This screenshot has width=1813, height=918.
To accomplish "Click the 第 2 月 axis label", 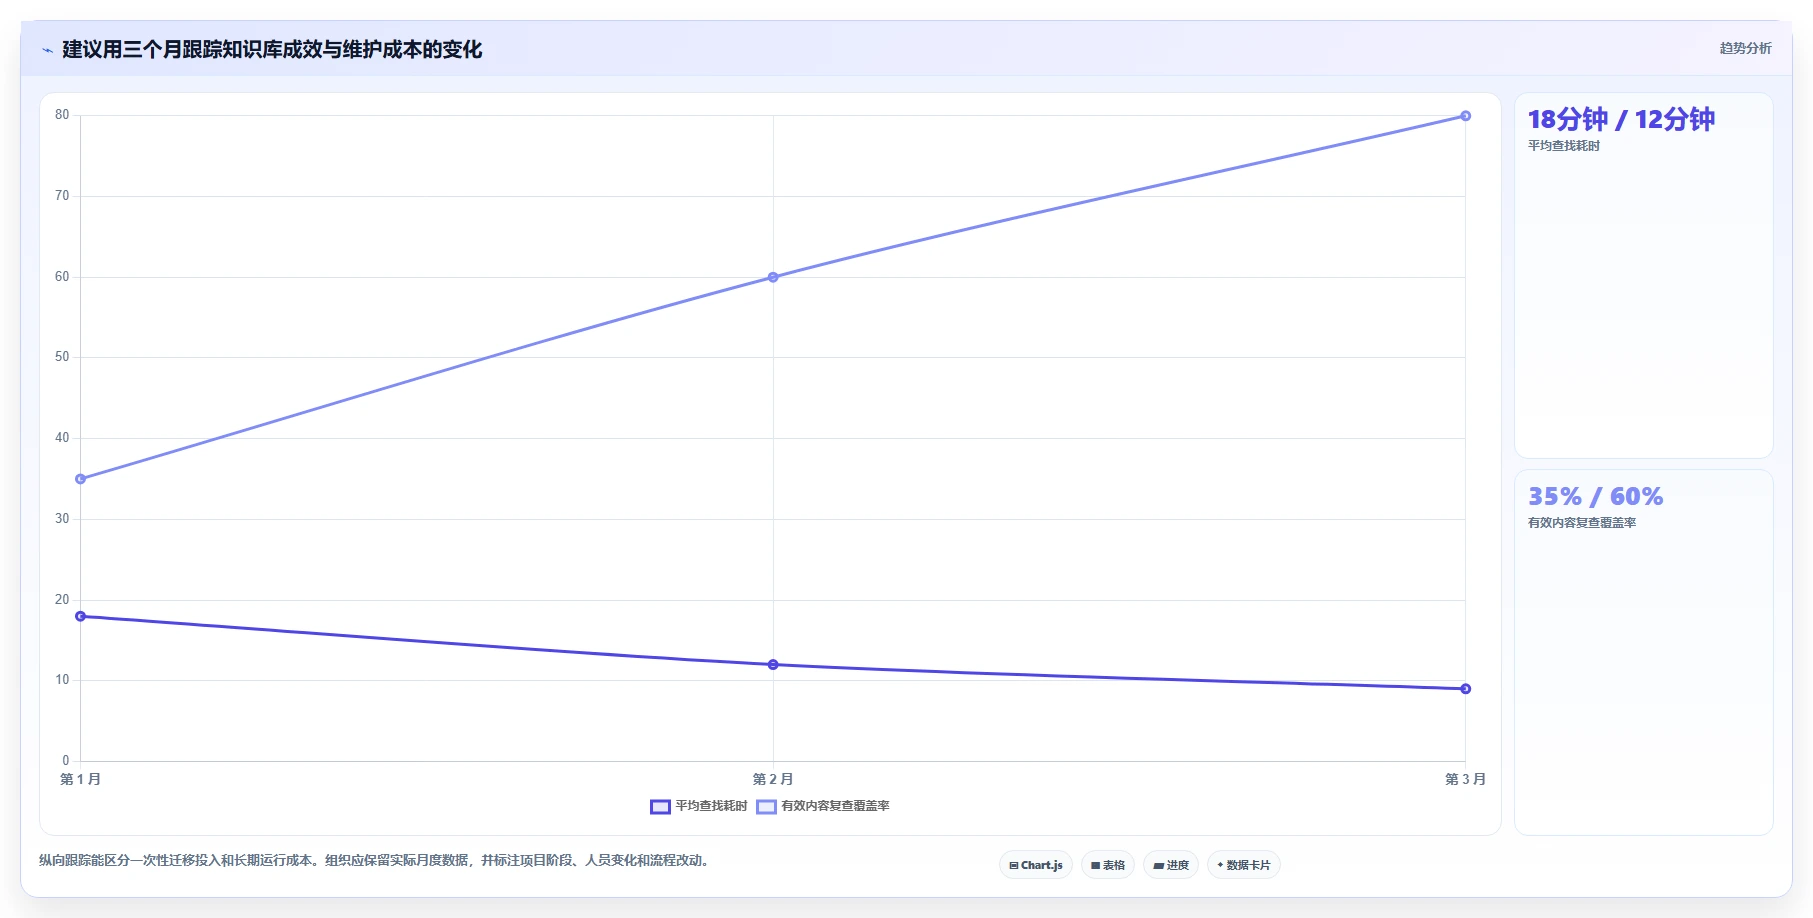I will point(773,779).
